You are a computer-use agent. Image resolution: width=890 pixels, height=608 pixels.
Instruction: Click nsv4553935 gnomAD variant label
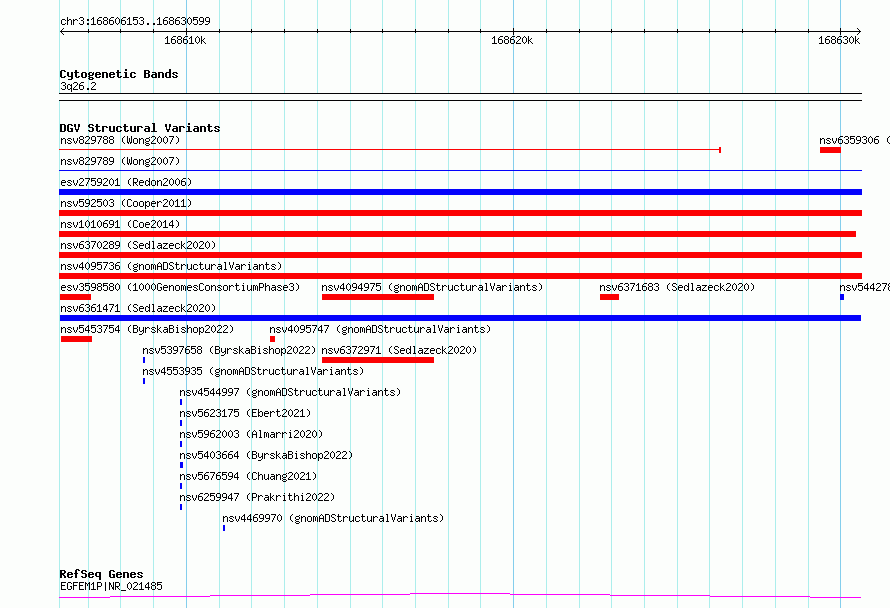coord(253,371)
